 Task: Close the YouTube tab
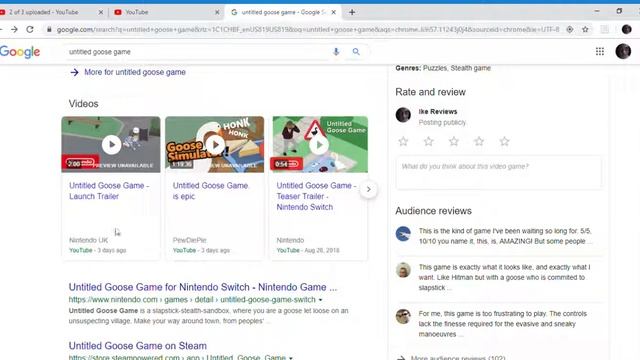coord(217,12)
